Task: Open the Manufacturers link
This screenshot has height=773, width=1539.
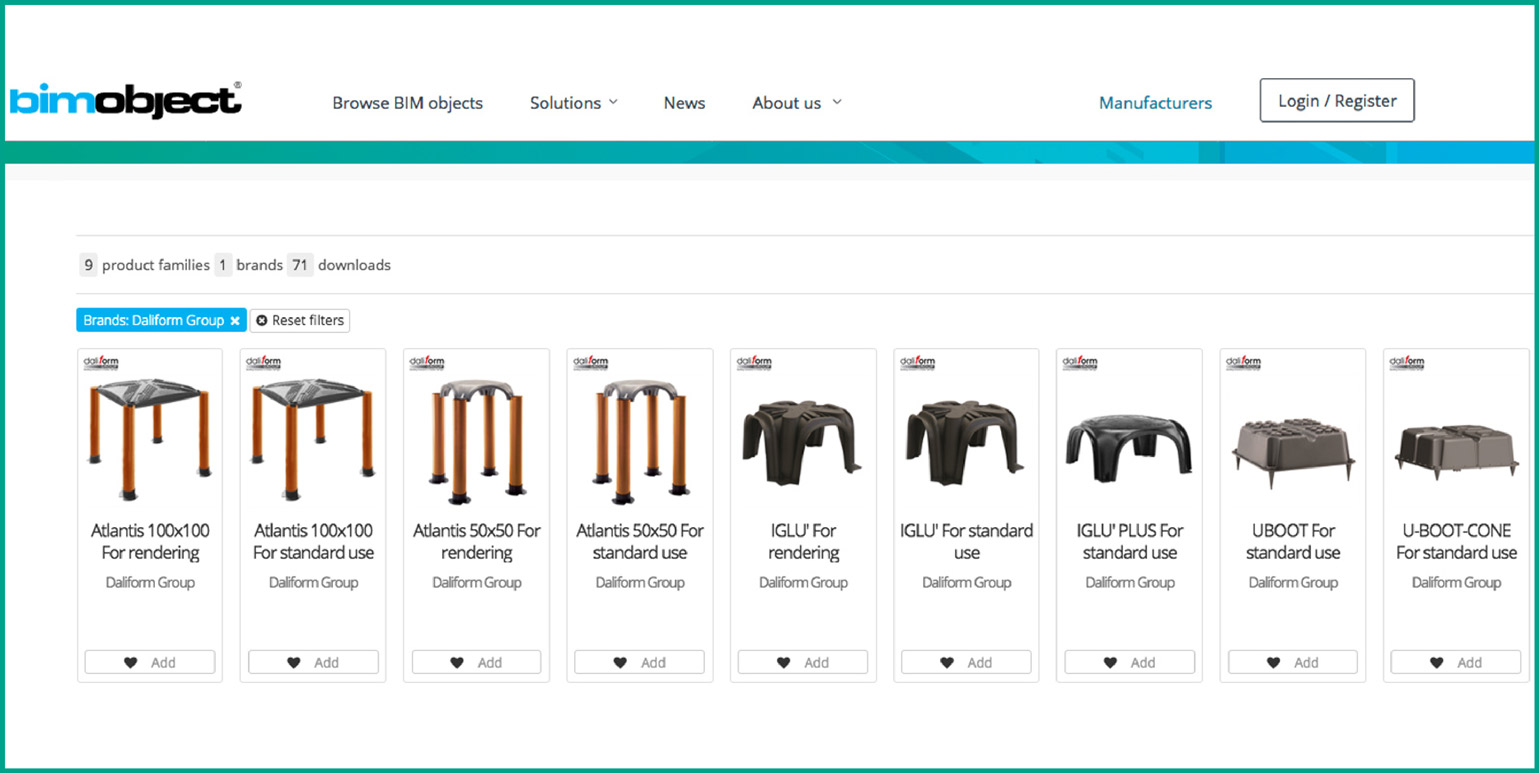Action: (1155, 103)
